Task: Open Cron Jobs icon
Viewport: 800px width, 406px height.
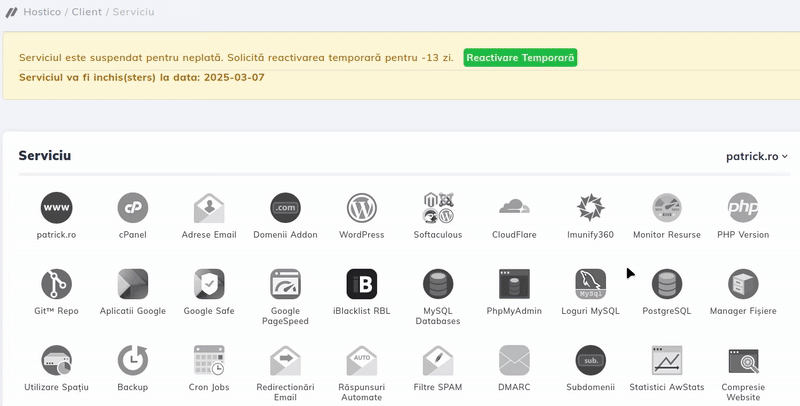Action: point(209,360)
